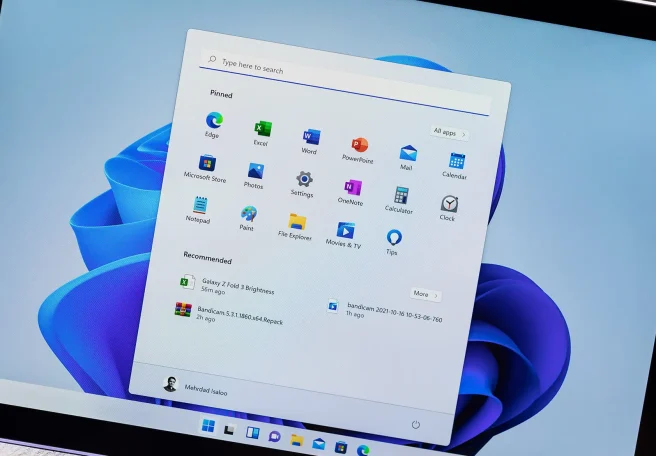
Task: Launch Excel from pinned apps
Action: tap(262, 133)
